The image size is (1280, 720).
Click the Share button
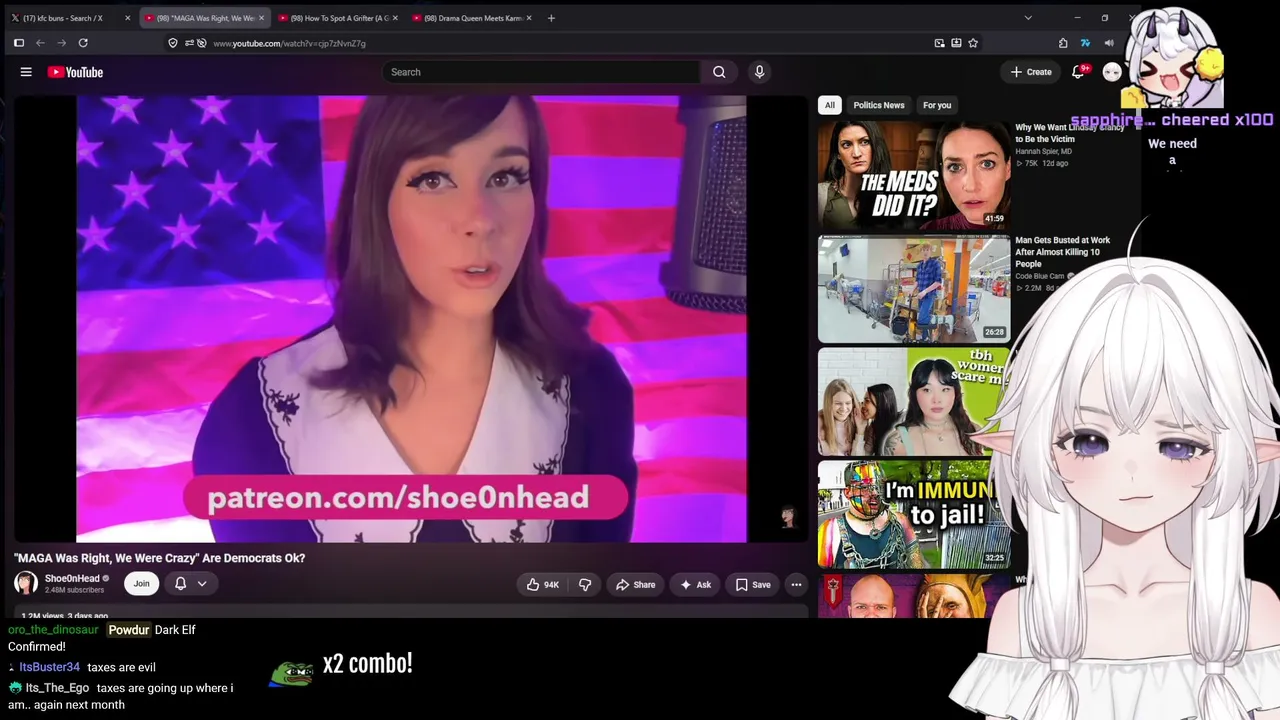636,585
